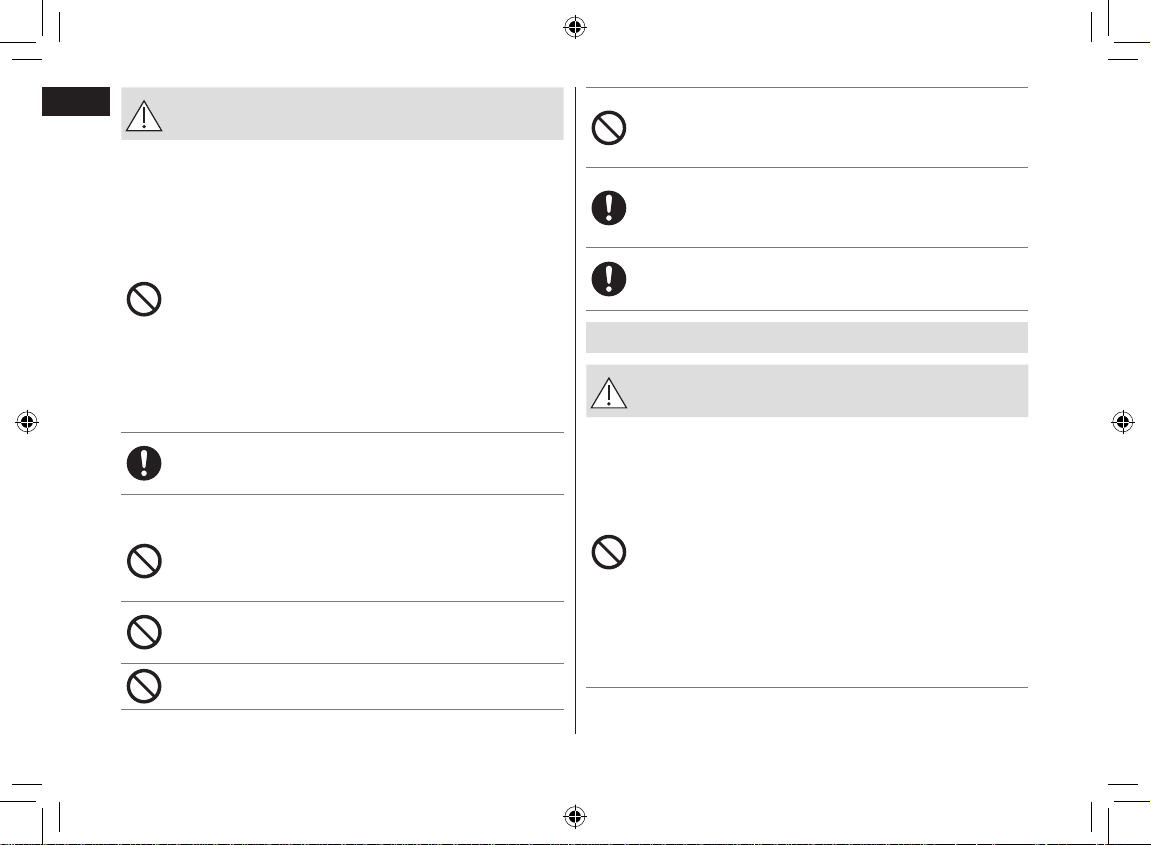Viewport: 1151px width, 845px height.
Task: Click the gray warning header bar beside the right triangle
Action: 807,391
